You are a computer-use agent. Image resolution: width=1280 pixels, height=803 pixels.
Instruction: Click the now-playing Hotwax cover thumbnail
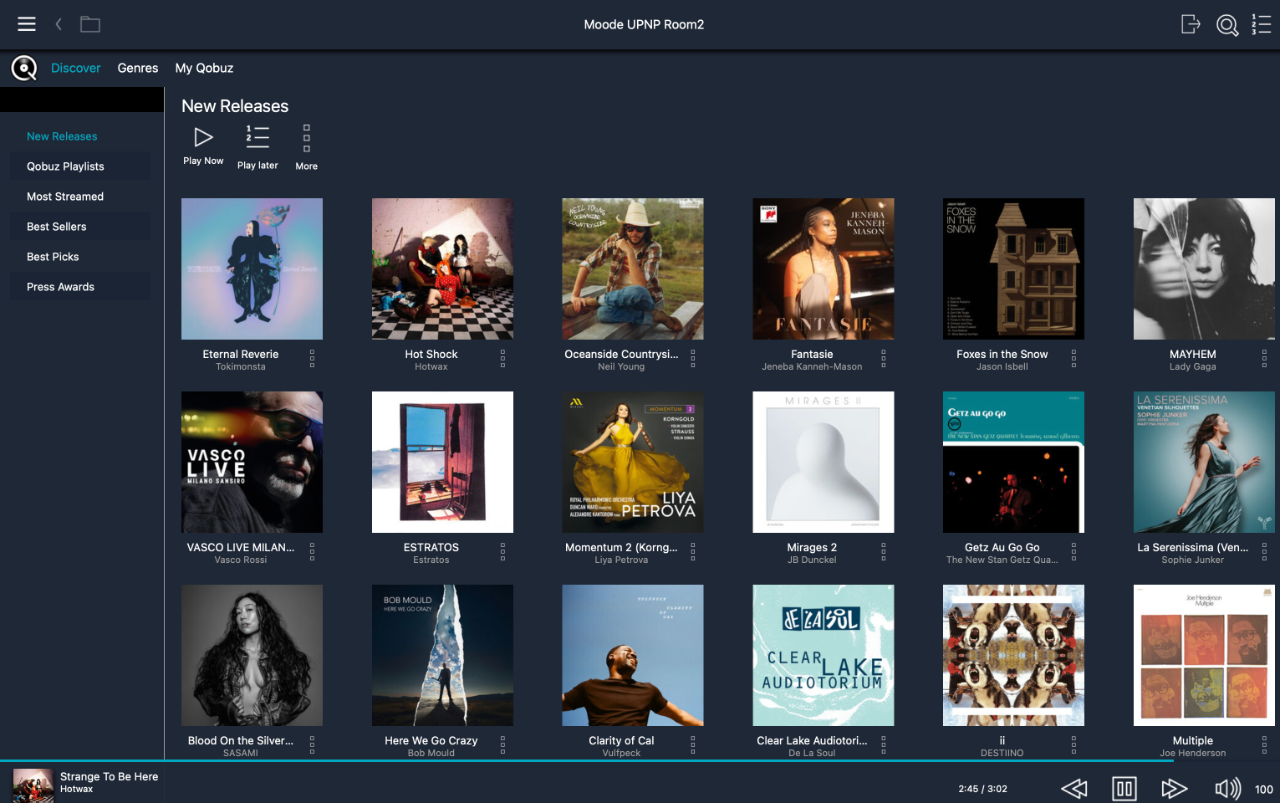33,784
